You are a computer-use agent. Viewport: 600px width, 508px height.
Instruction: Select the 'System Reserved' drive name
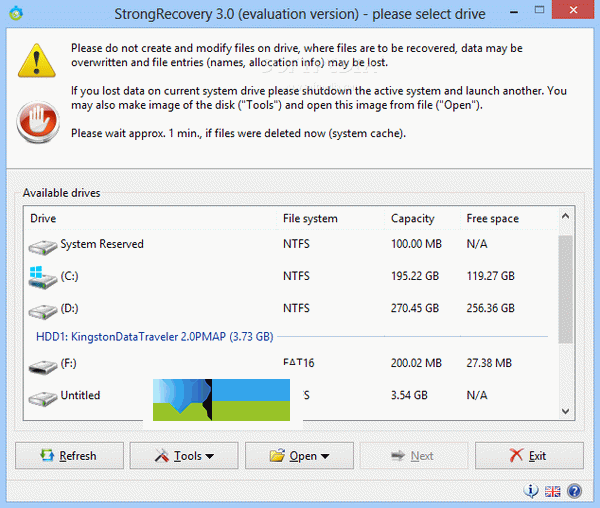[102, 244]
